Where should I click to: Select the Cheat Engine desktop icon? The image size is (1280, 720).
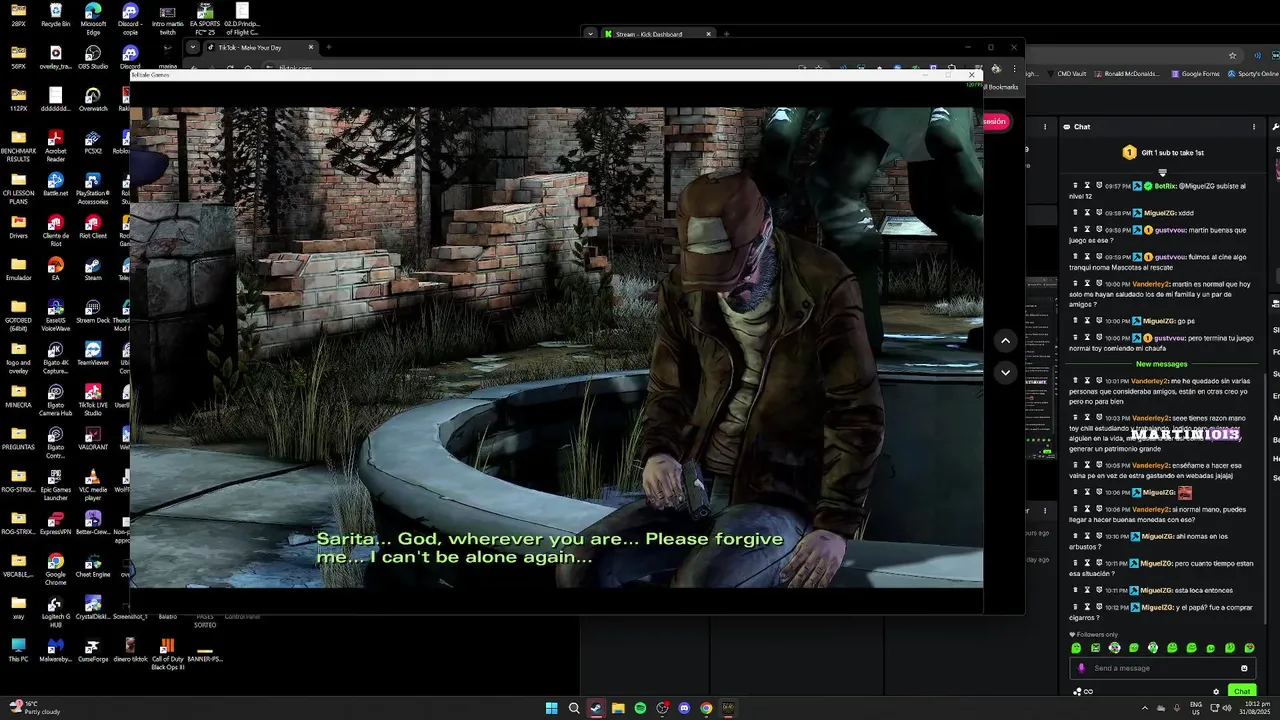tap(93, 565)
